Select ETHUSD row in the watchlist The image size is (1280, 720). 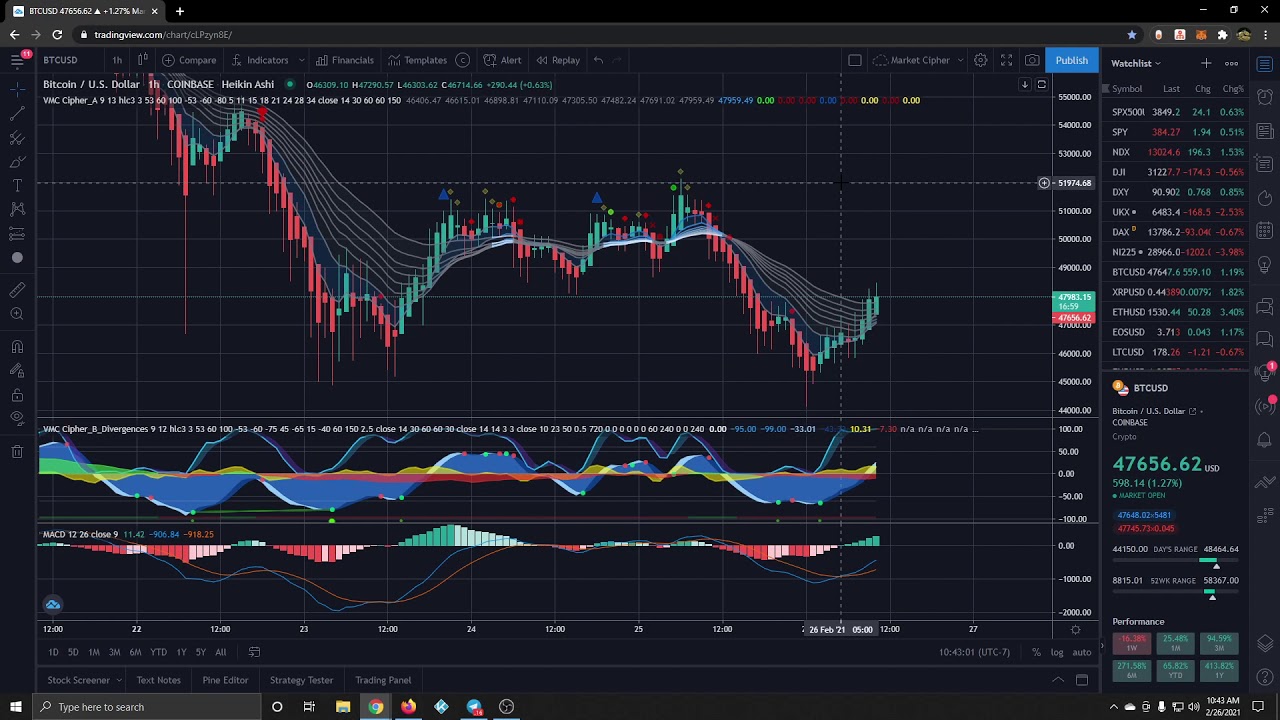click(1178, 312)
